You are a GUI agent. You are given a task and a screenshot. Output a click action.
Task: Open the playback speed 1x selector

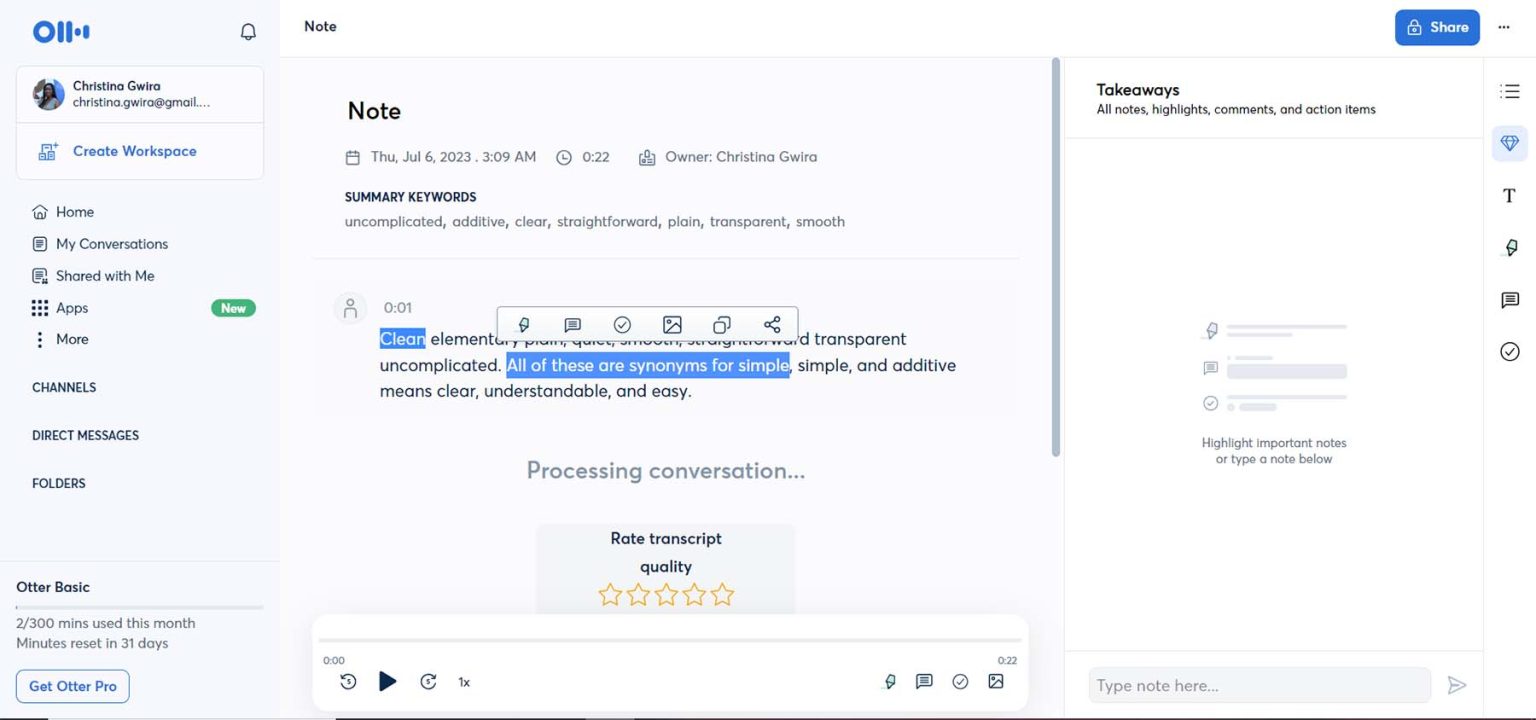pos(463,681)
